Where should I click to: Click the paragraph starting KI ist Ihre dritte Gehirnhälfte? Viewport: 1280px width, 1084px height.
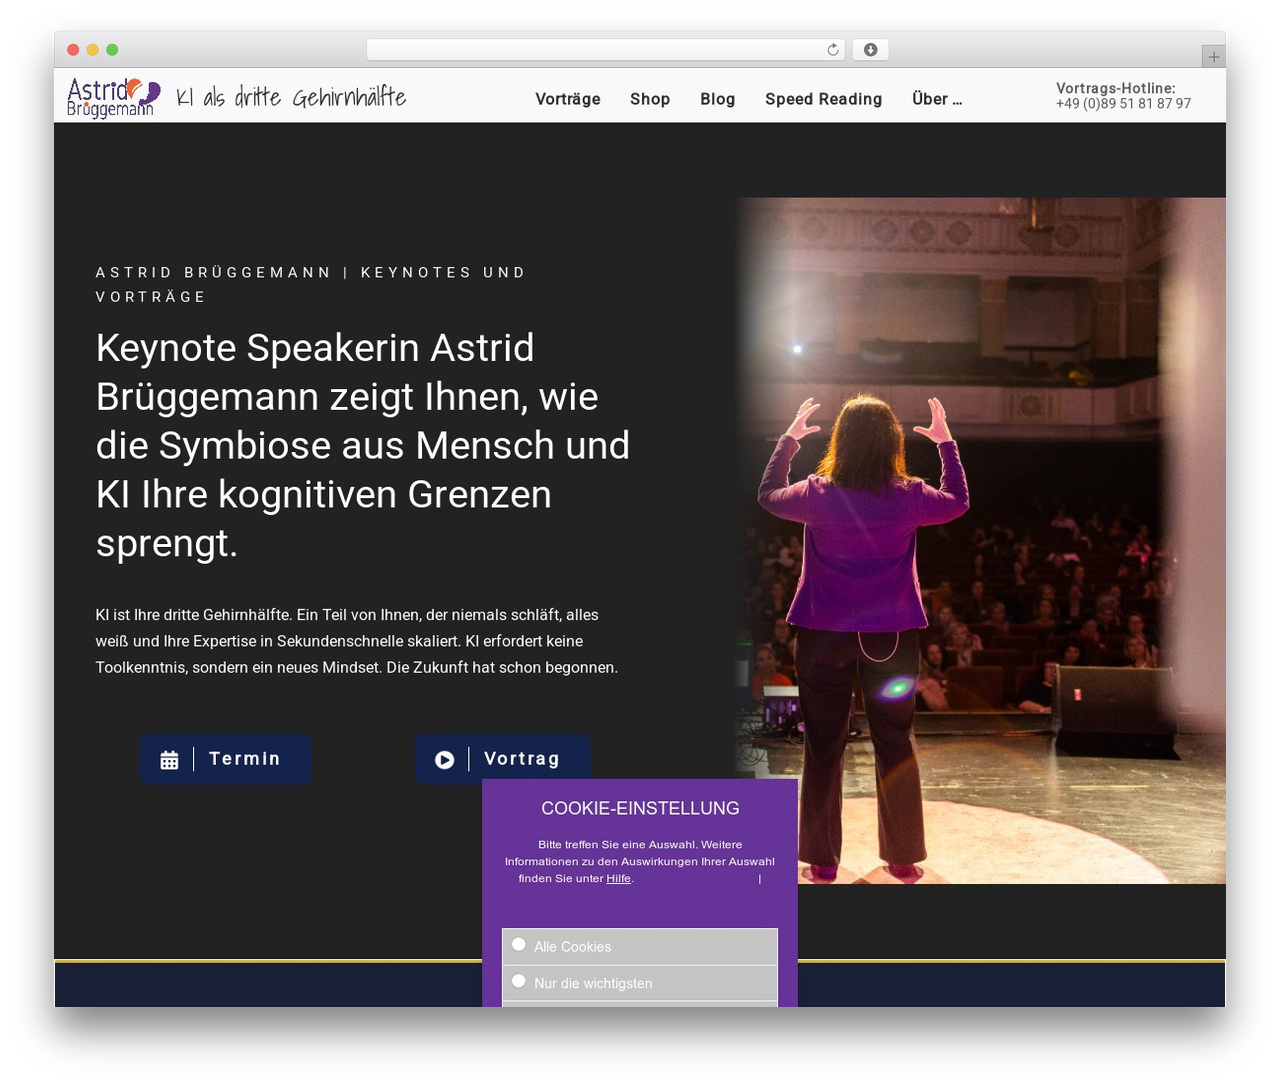click(x=357, y=641)
